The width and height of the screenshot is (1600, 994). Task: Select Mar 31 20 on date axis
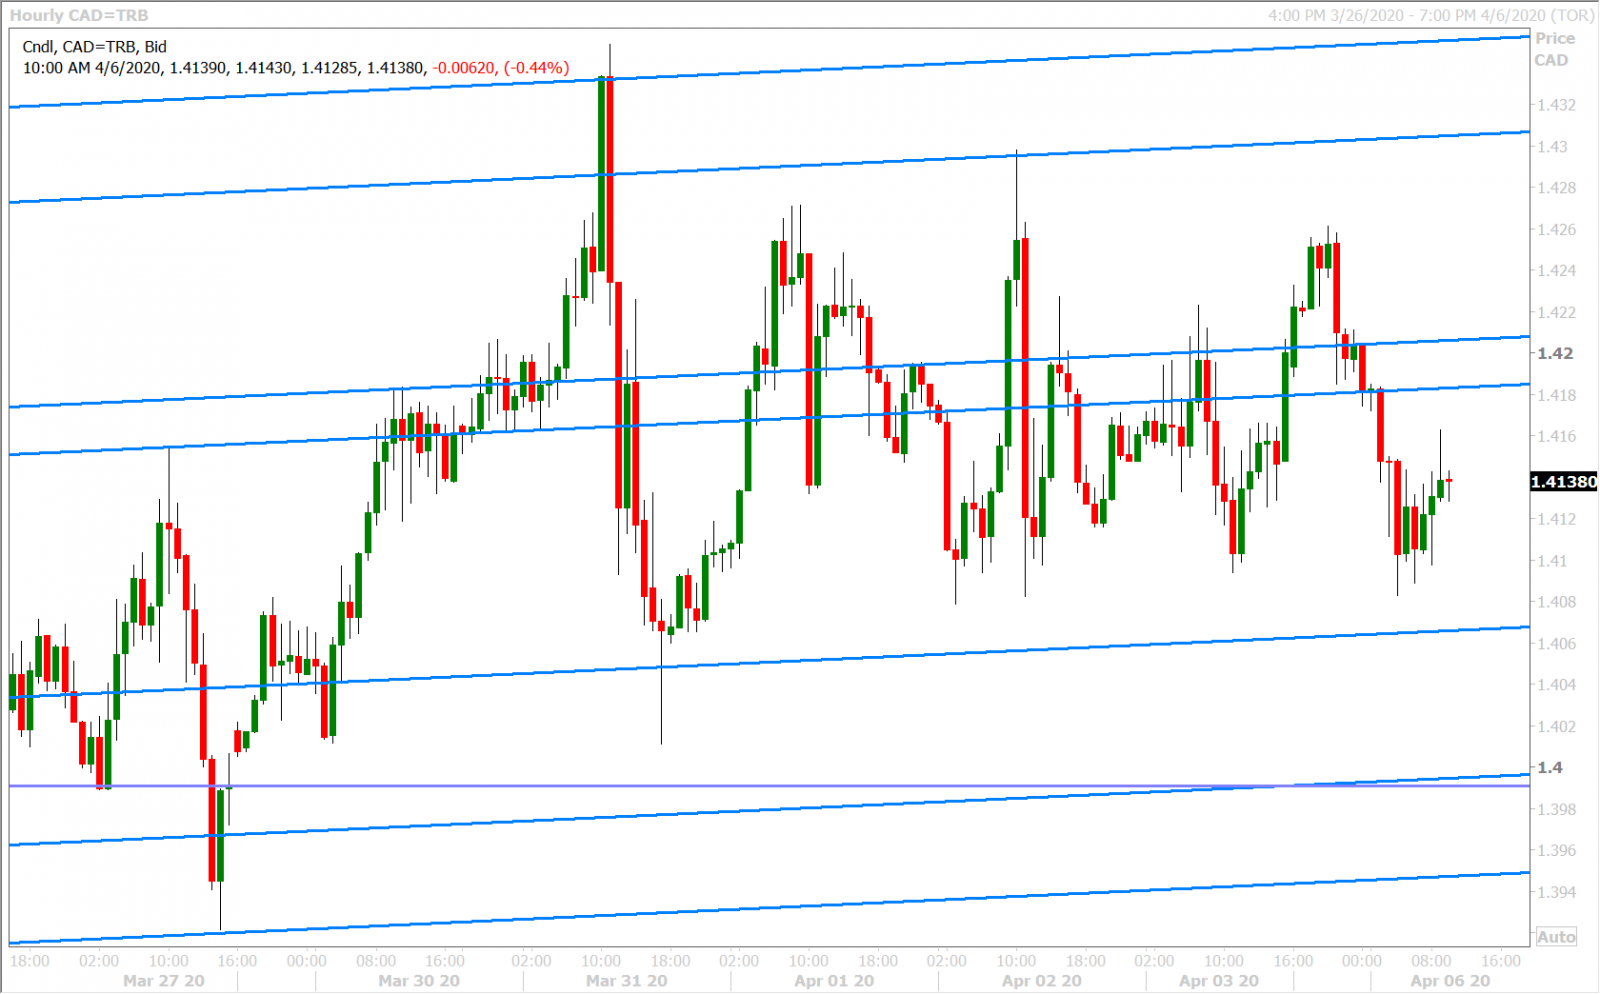coord(627,981)
